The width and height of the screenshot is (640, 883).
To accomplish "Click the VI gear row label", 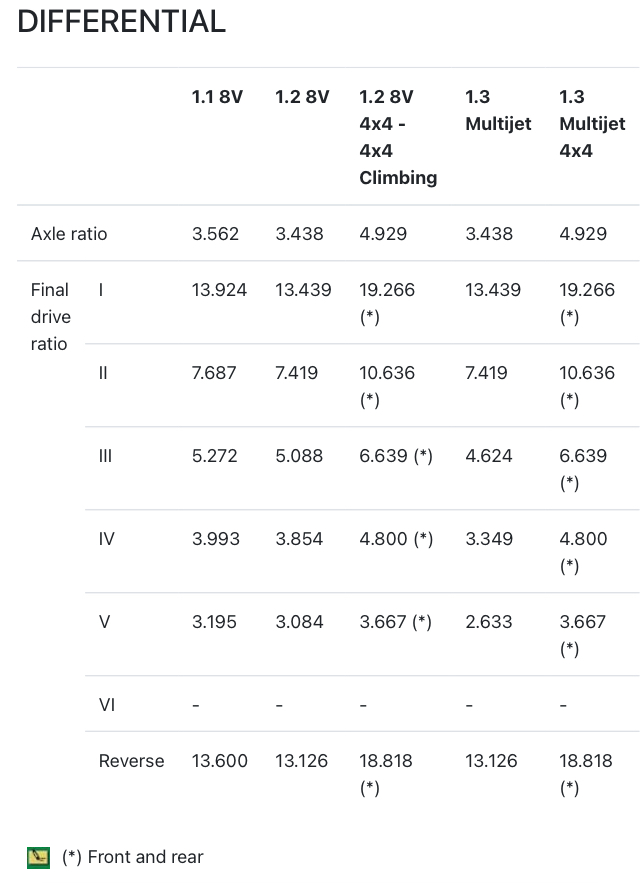I will click(106, 705).
